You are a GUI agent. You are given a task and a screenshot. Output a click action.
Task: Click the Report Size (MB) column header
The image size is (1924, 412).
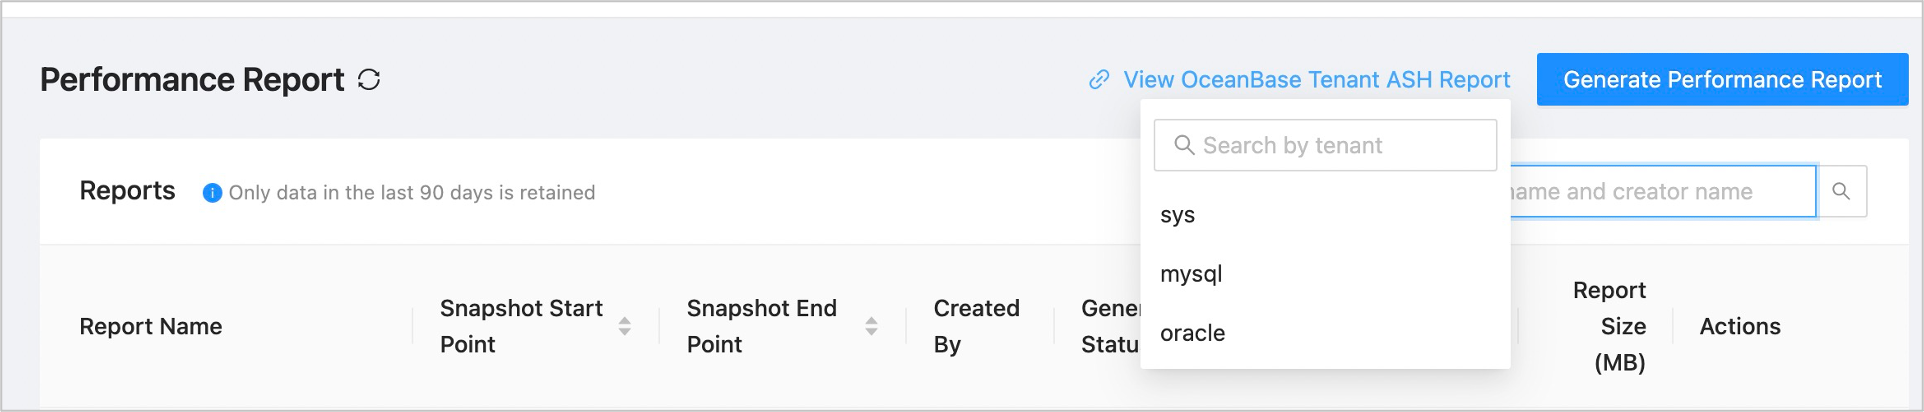(x=1609, y=326)
